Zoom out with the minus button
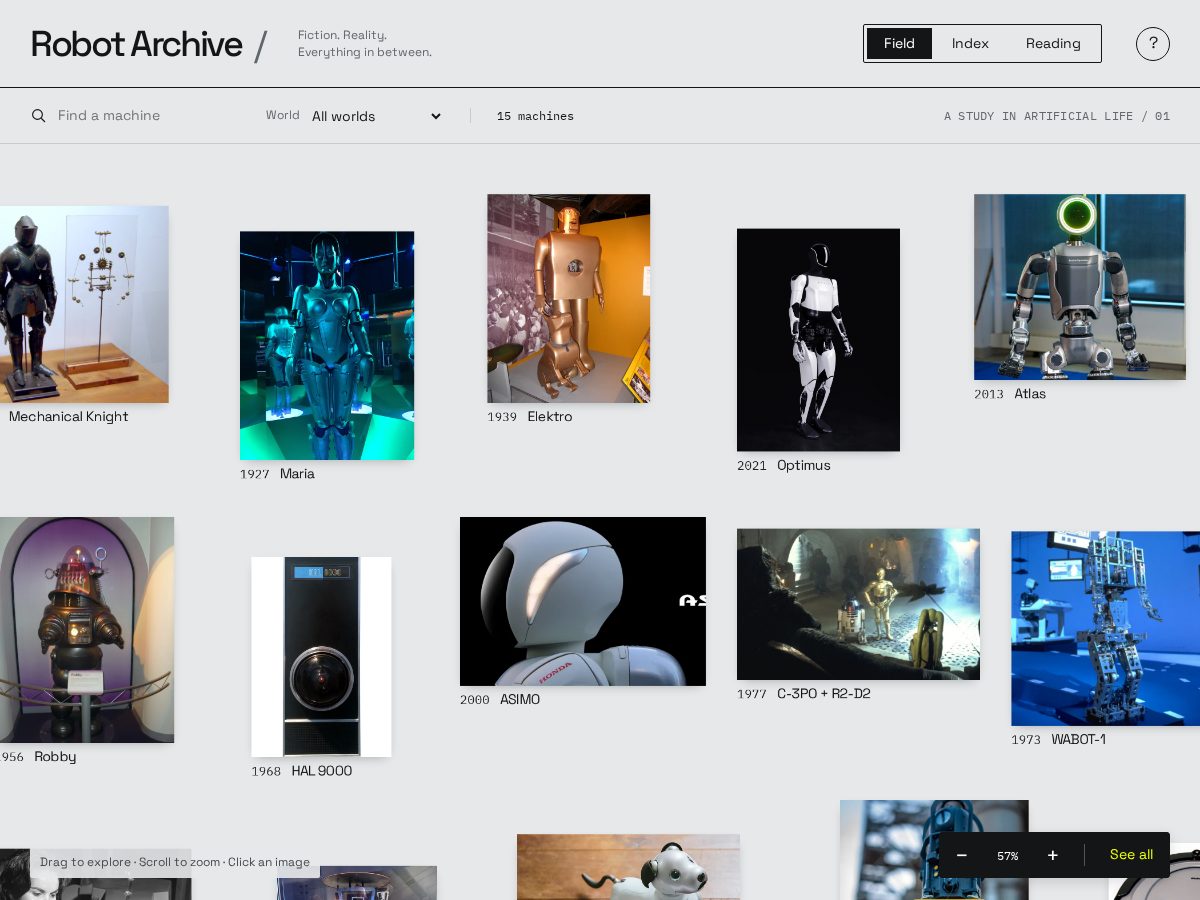Image resolution: width=1200 pixels, height=900 pixels. (962, 855)
